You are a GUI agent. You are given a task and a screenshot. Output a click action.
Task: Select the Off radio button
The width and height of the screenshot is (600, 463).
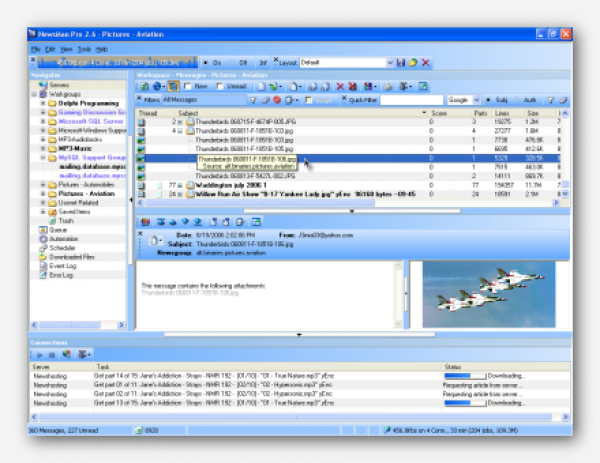pos(232,63)
